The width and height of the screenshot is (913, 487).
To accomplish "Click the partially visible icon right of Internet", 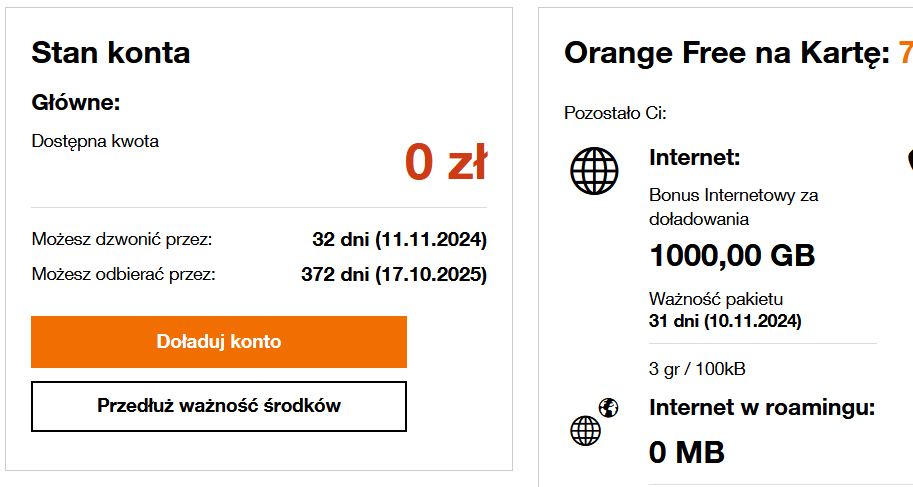I will [x=909, y=160].
